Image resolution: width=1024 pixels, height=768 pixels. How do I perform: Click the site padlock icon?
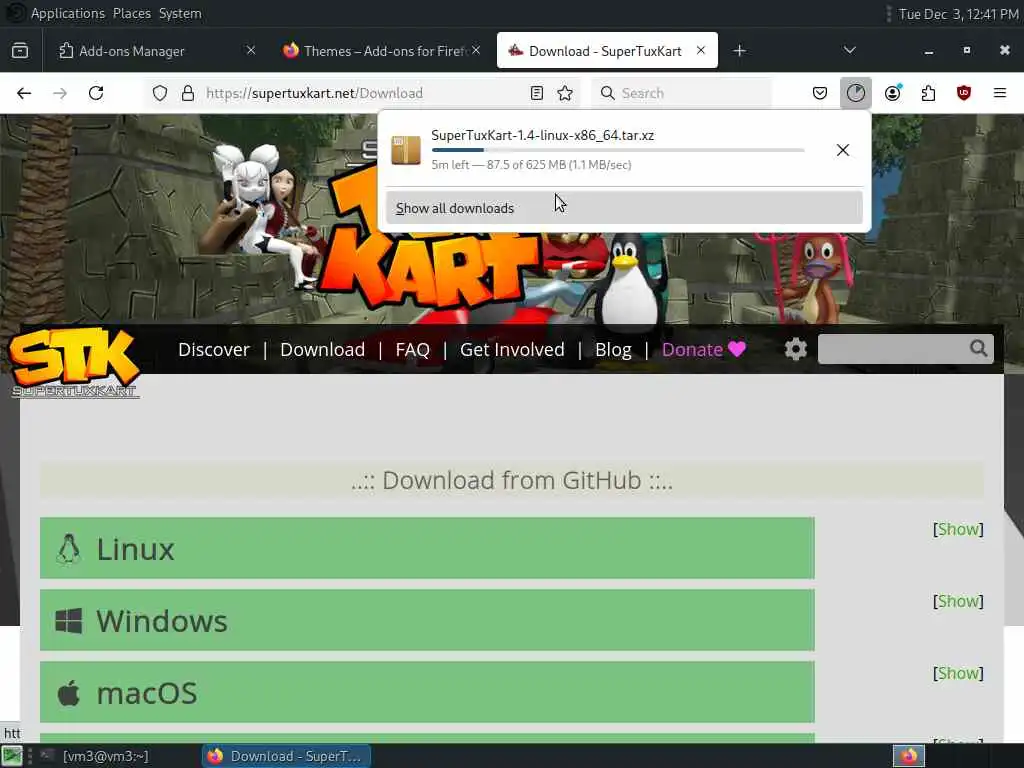point(188,93)
